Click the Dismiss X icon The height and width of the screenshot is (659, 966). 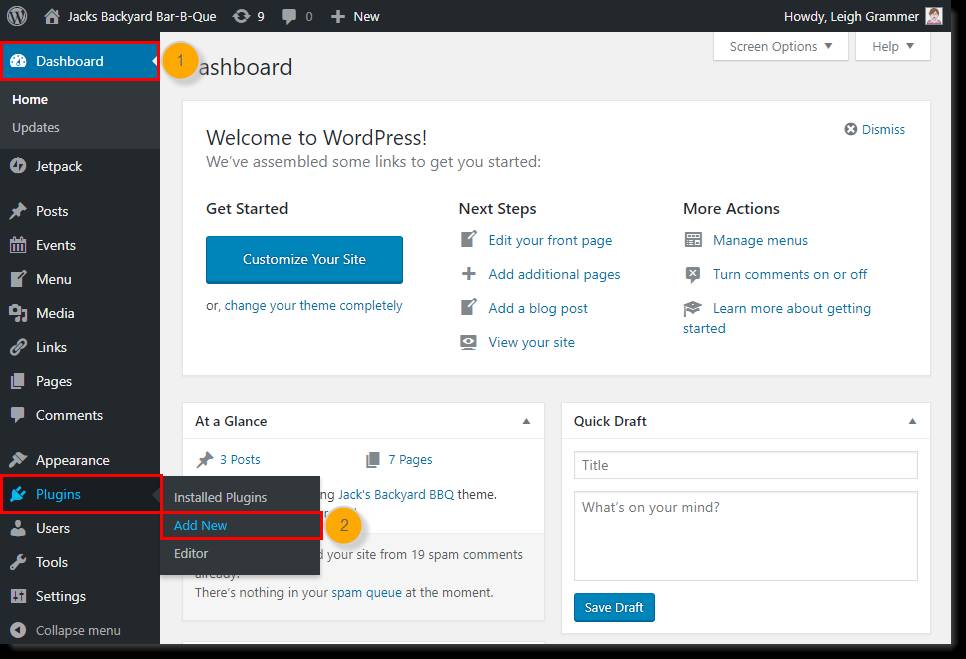tap(851, 129)
